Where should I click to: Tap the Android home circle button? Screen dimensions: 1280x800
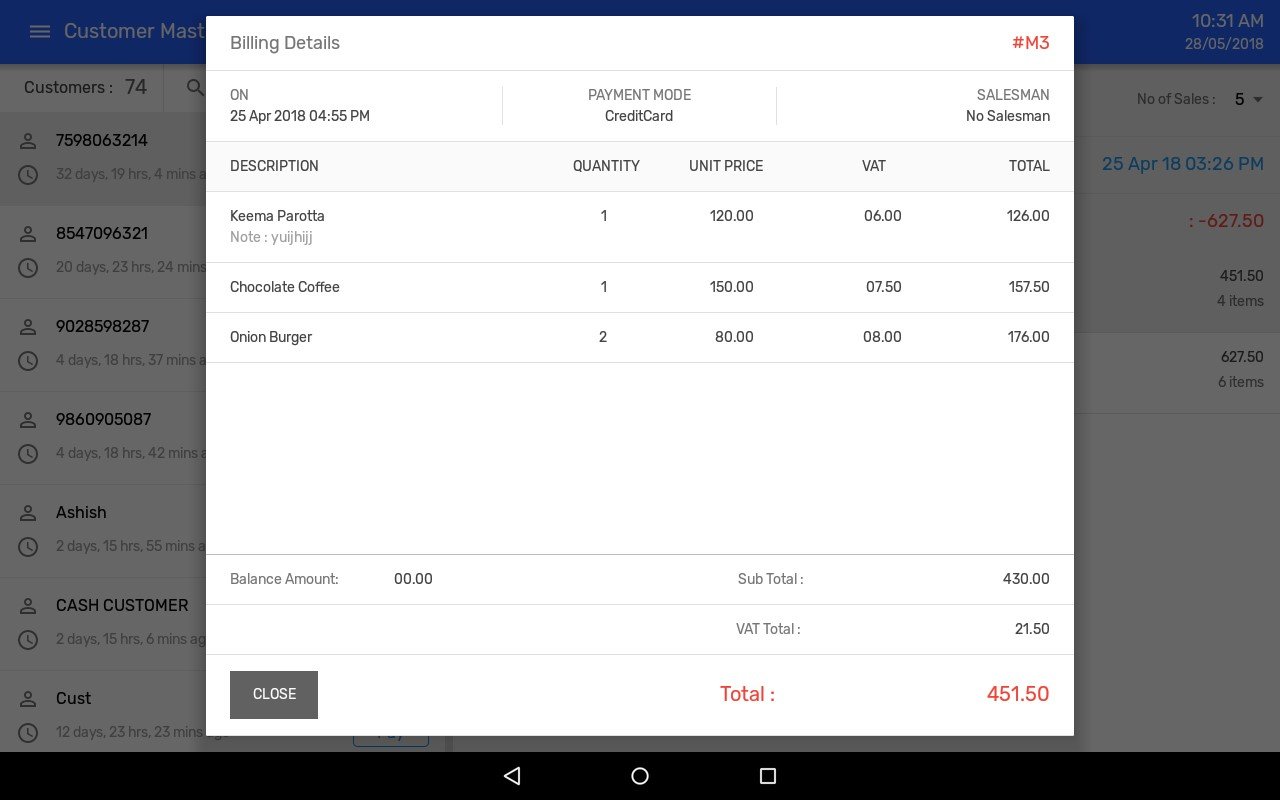click(640, 776)
